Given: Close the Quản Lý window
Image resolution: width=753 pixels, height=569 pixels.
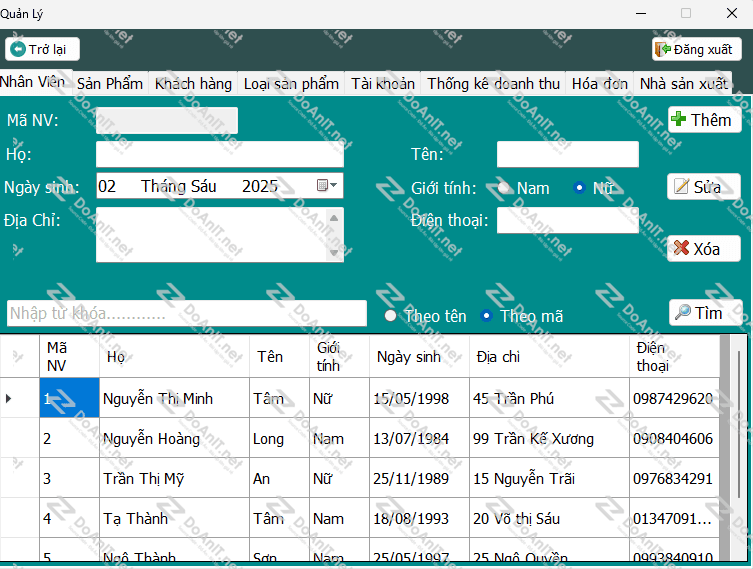Looking at the screenshot, I should tap(731, 13).
